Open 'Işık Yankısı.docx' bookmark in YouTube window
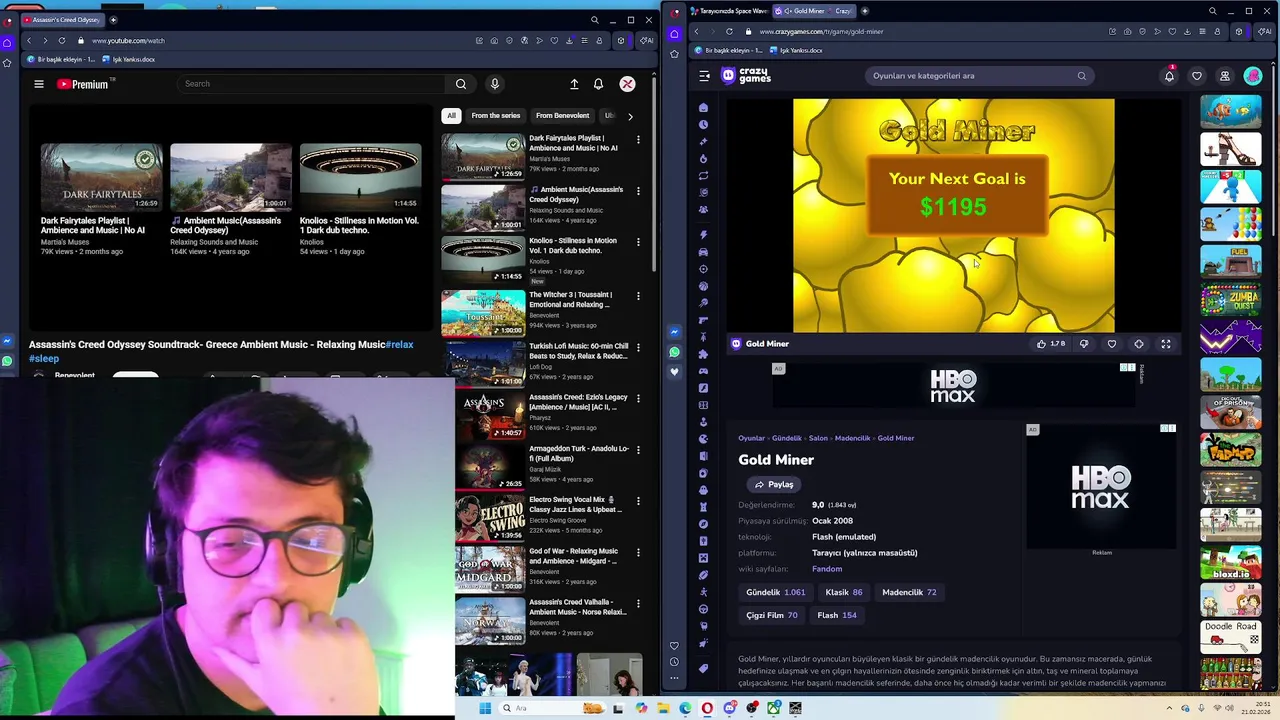 pyautogui.click(x=128, y=60)
